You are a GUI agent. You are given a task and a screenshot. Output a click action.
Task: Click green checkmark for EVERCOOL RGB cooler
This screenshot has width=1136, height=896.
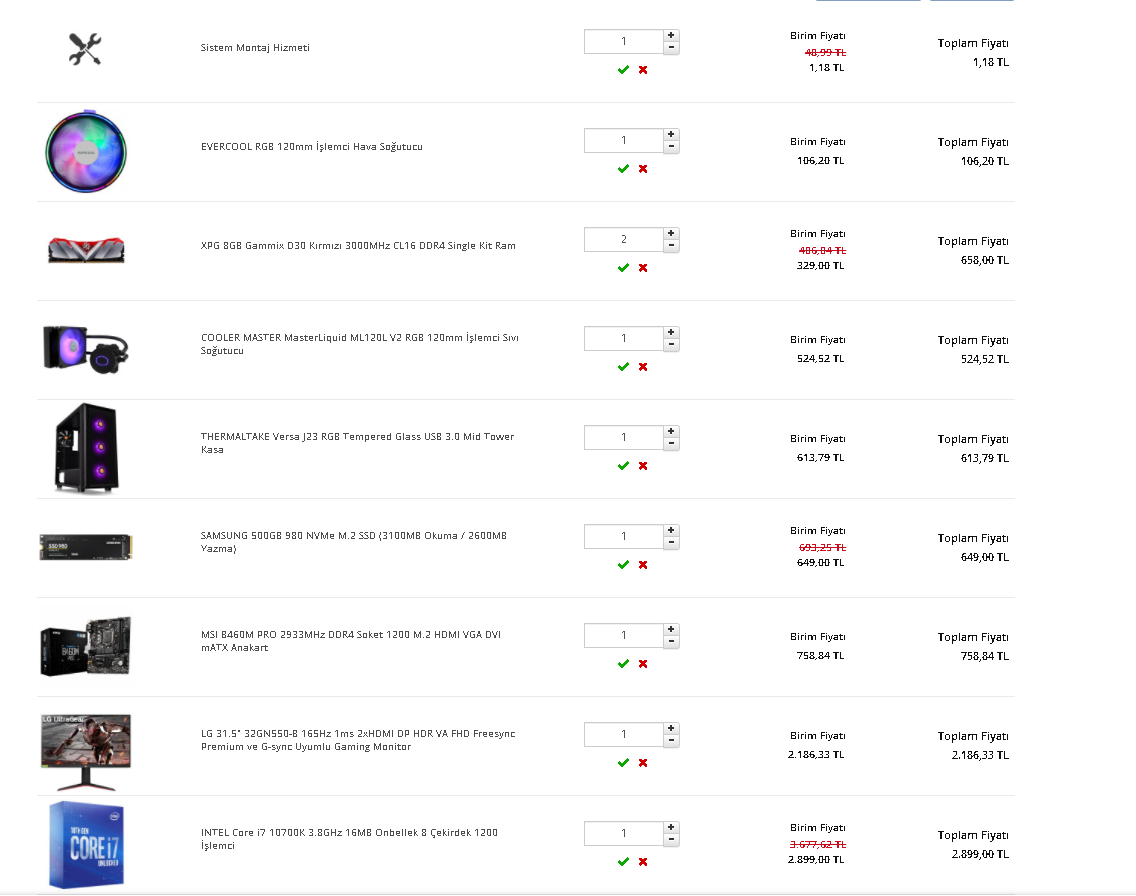623,169
